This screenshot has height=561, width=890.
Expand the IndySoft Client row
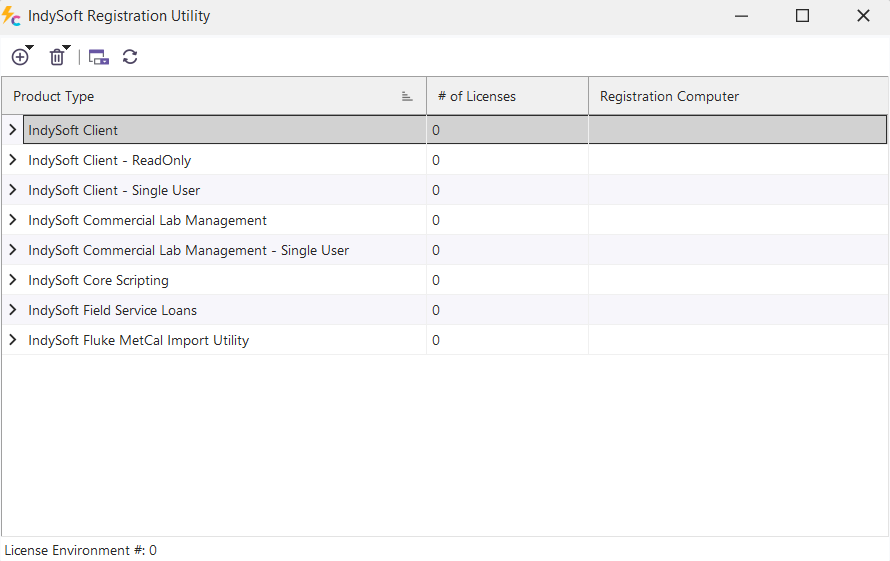tap(13, 130)
